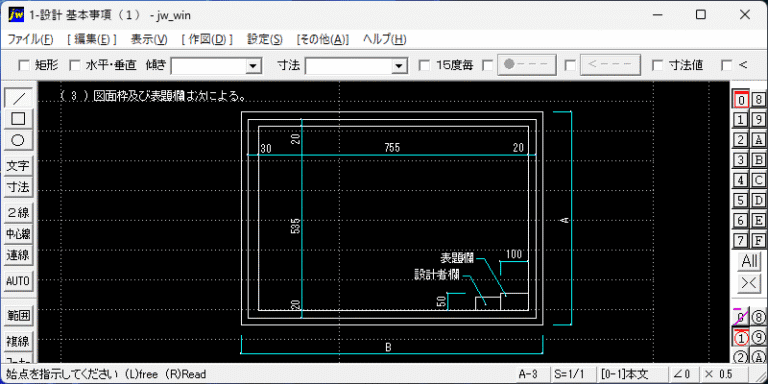Click the ●--- endpoint style button
Viewport: 768px width, 384px height.
tap(528, 65)
